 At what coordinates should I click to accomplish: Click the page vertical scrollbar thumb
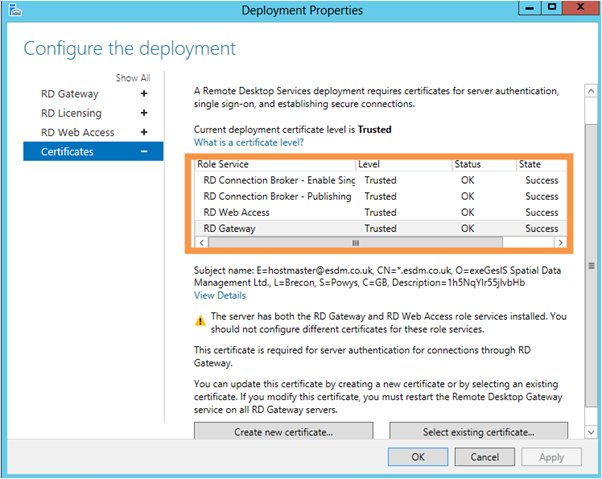(591, 265)
